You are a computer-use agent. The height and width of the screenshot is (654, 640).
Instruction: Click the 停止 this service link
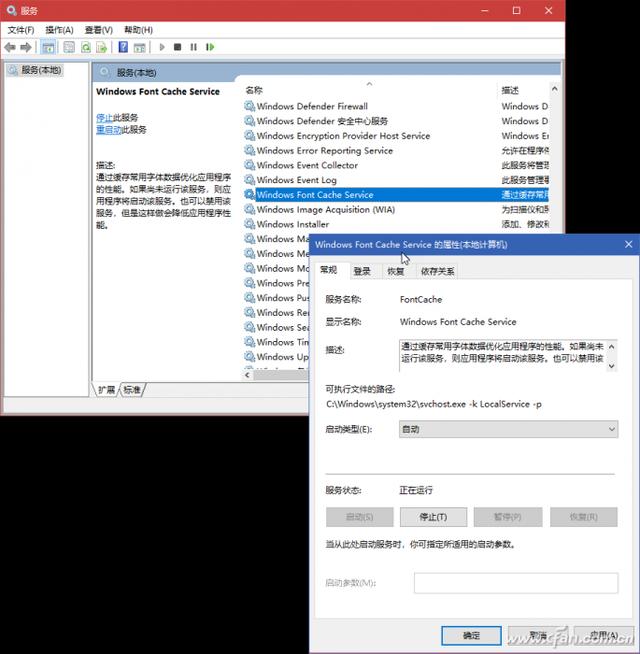[x=104, y=118]
